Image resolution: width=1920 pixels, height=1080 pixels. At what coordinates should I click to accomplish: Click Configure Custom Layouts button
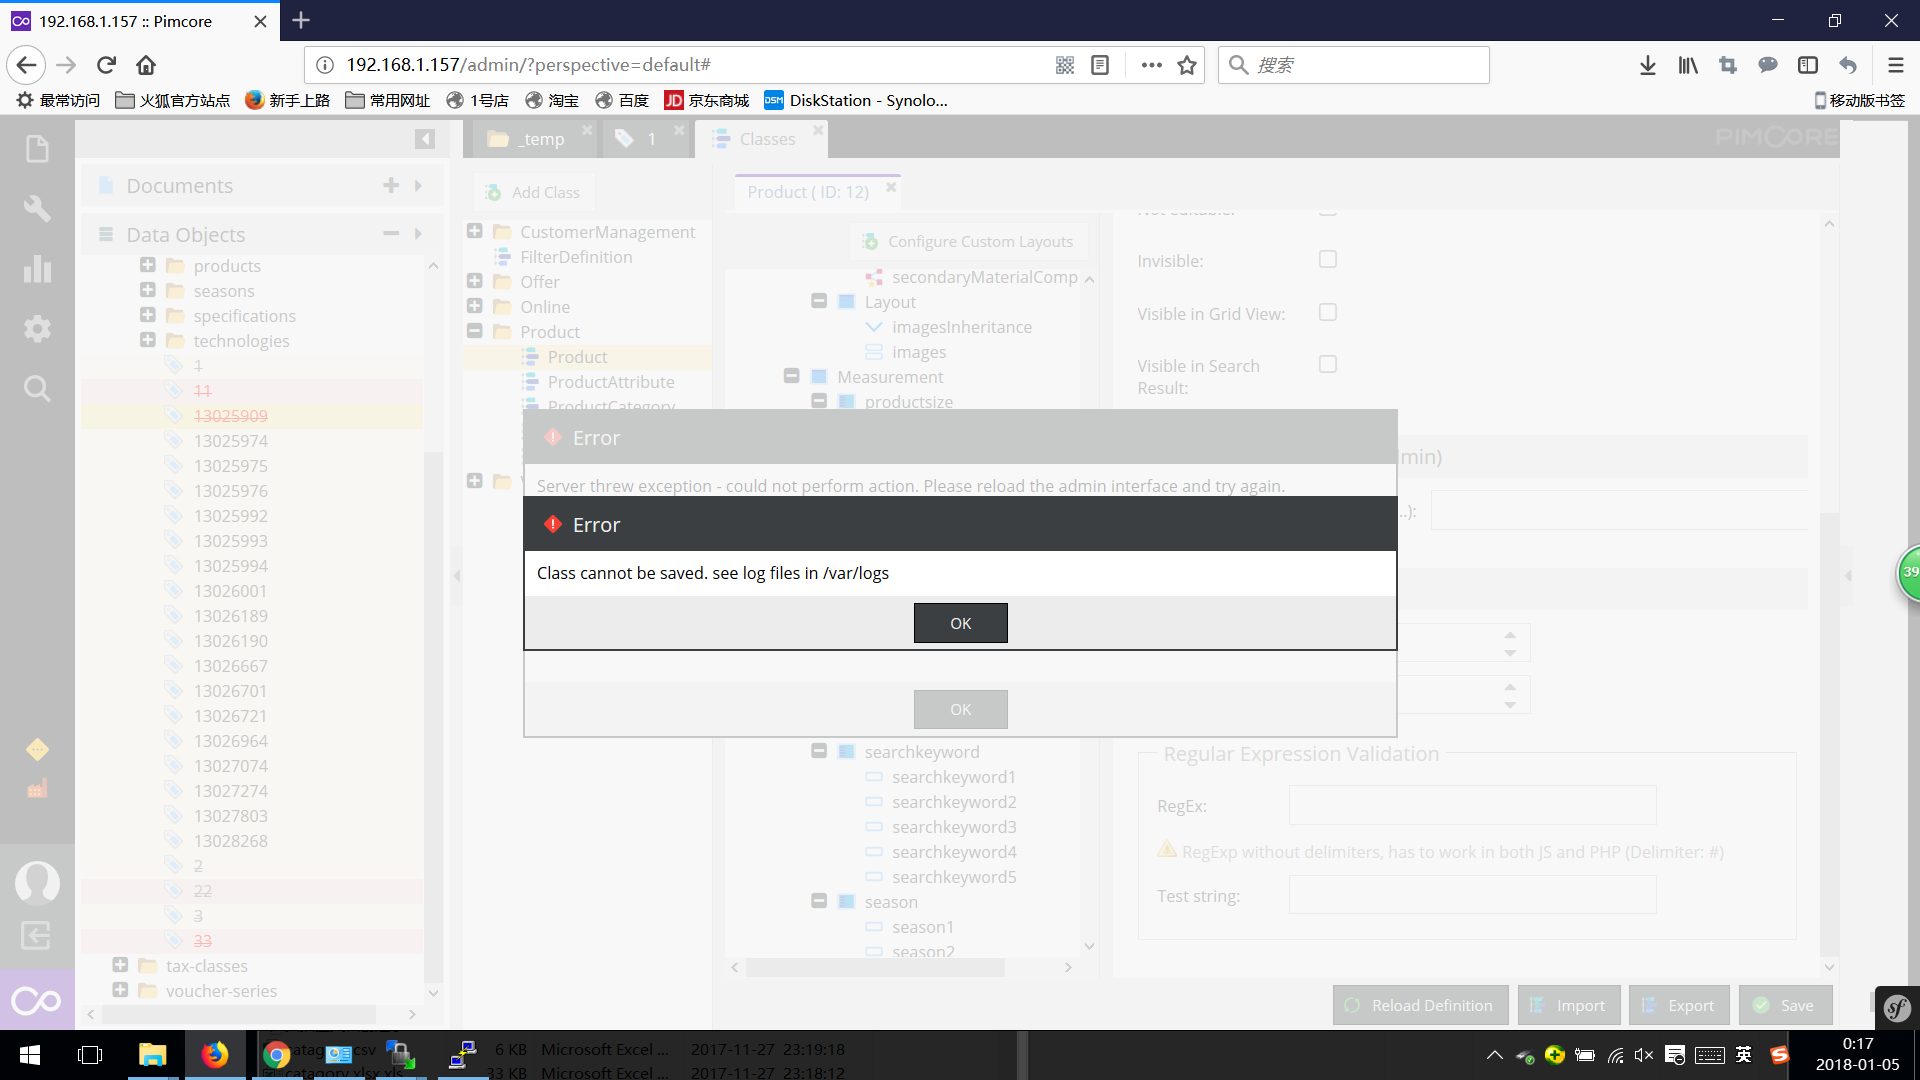point(968,241)
